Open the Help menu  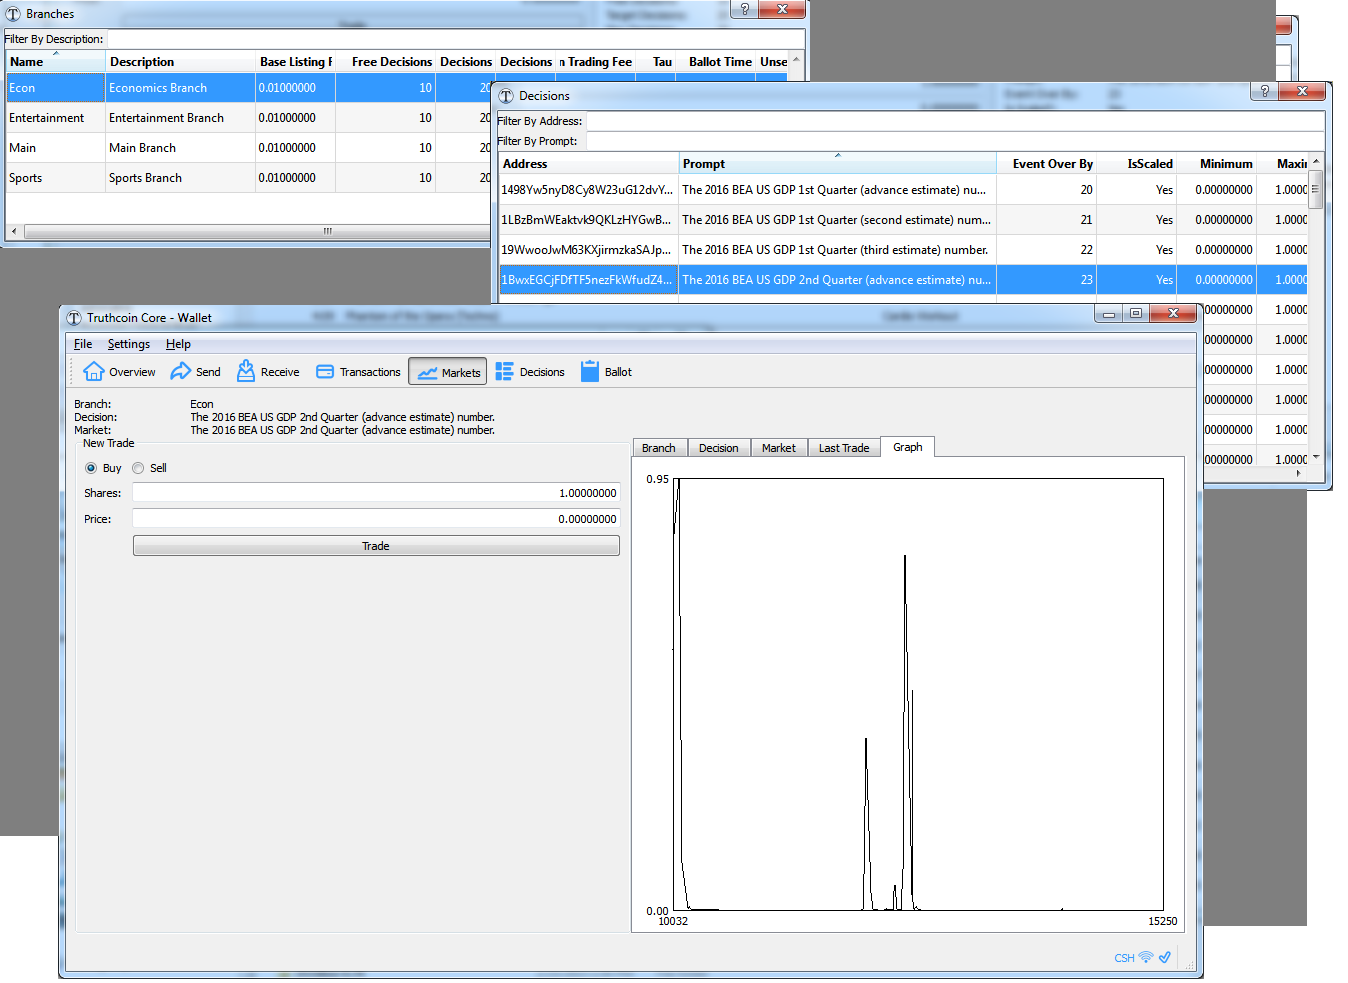pos(178,344)
